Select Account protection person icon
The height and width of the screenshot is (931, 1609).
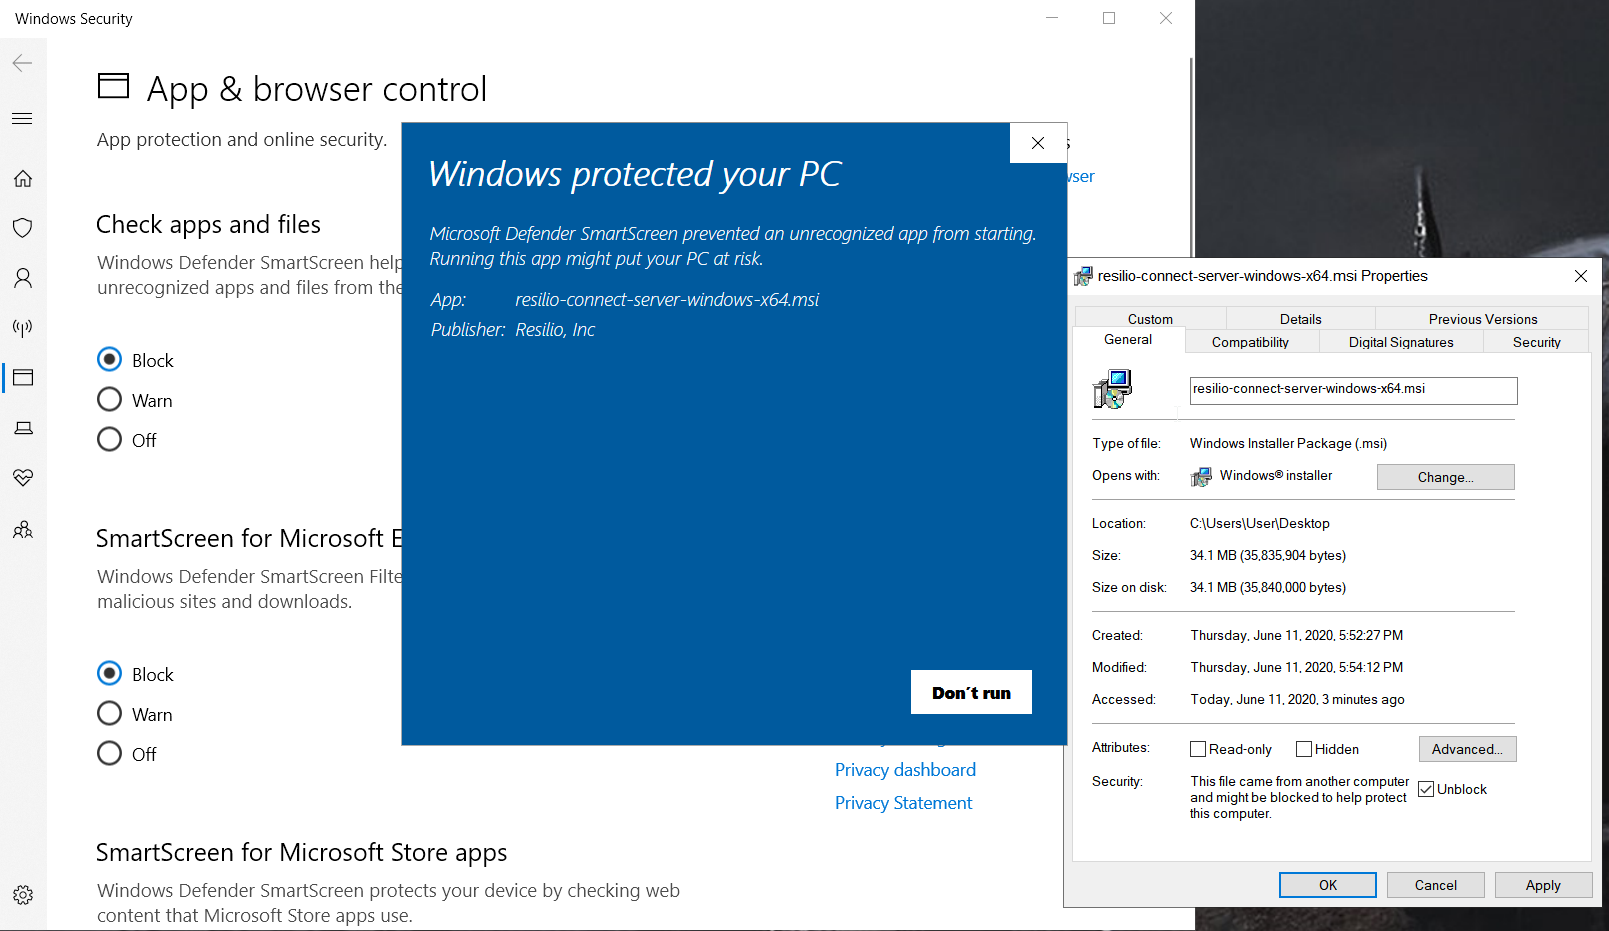(23, 278)
